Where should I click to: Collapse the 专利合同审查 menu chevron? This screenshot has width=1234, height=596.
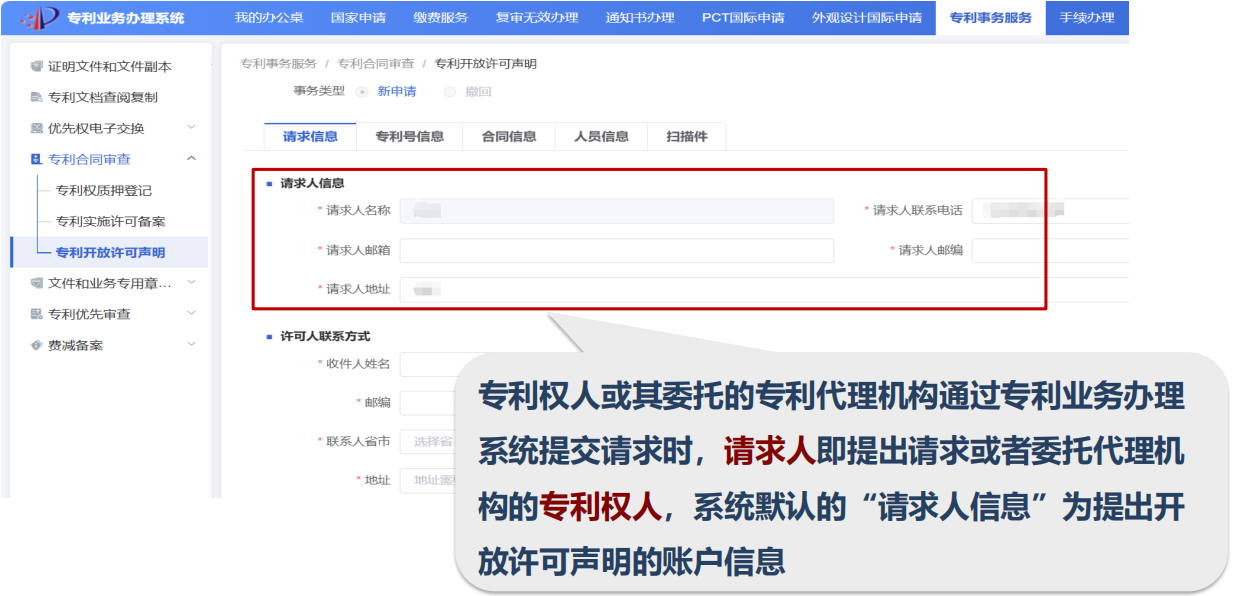tap(192, 159)
